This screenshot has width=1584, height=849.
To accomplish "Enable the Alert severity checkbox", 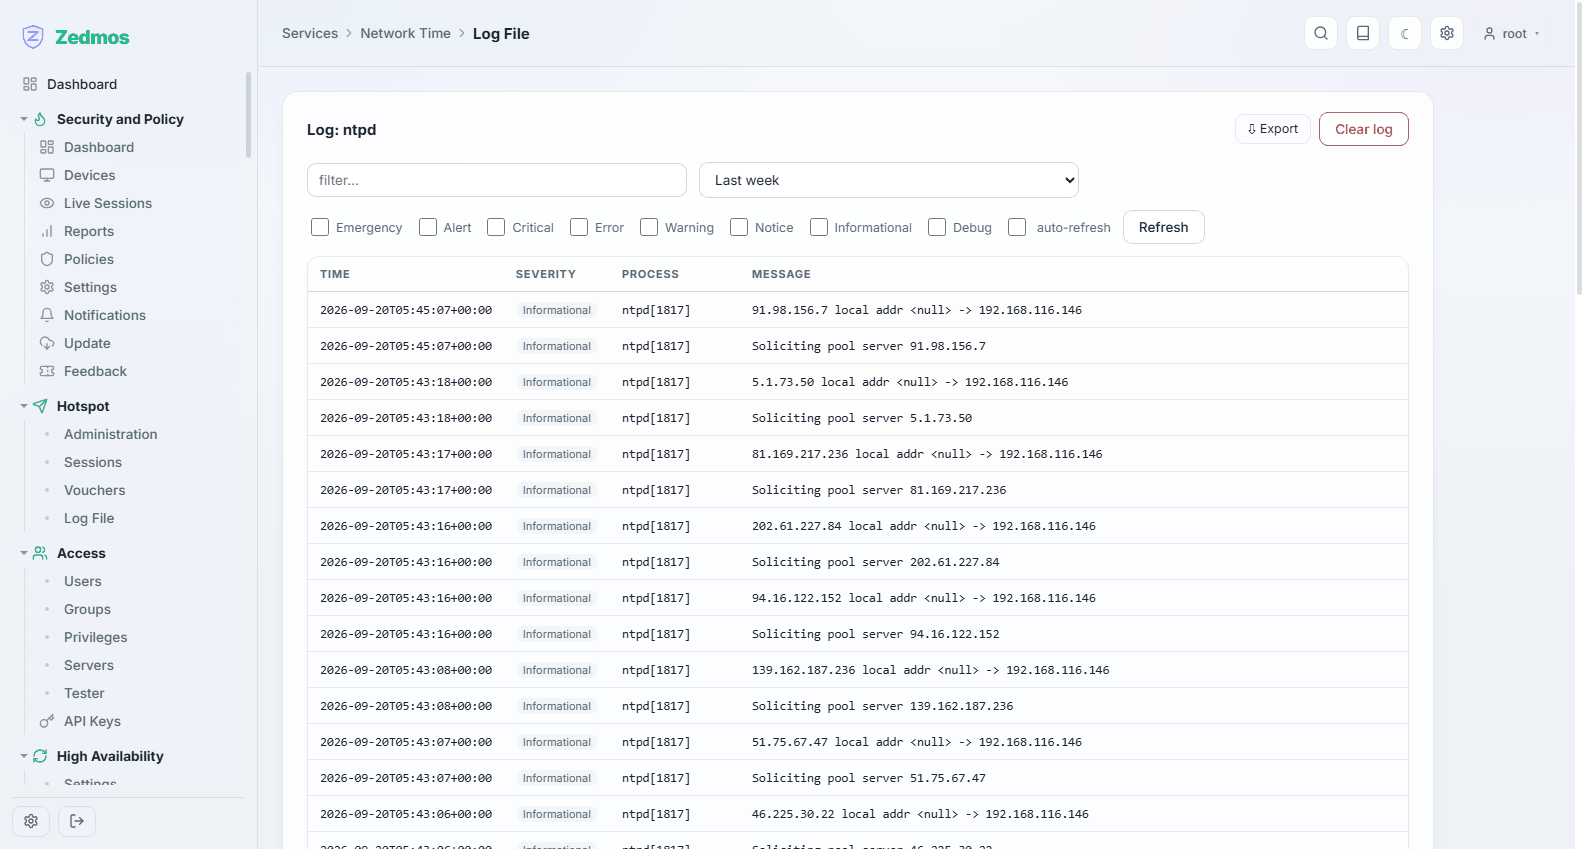I will pyautogui.click(x=428, y=227).
